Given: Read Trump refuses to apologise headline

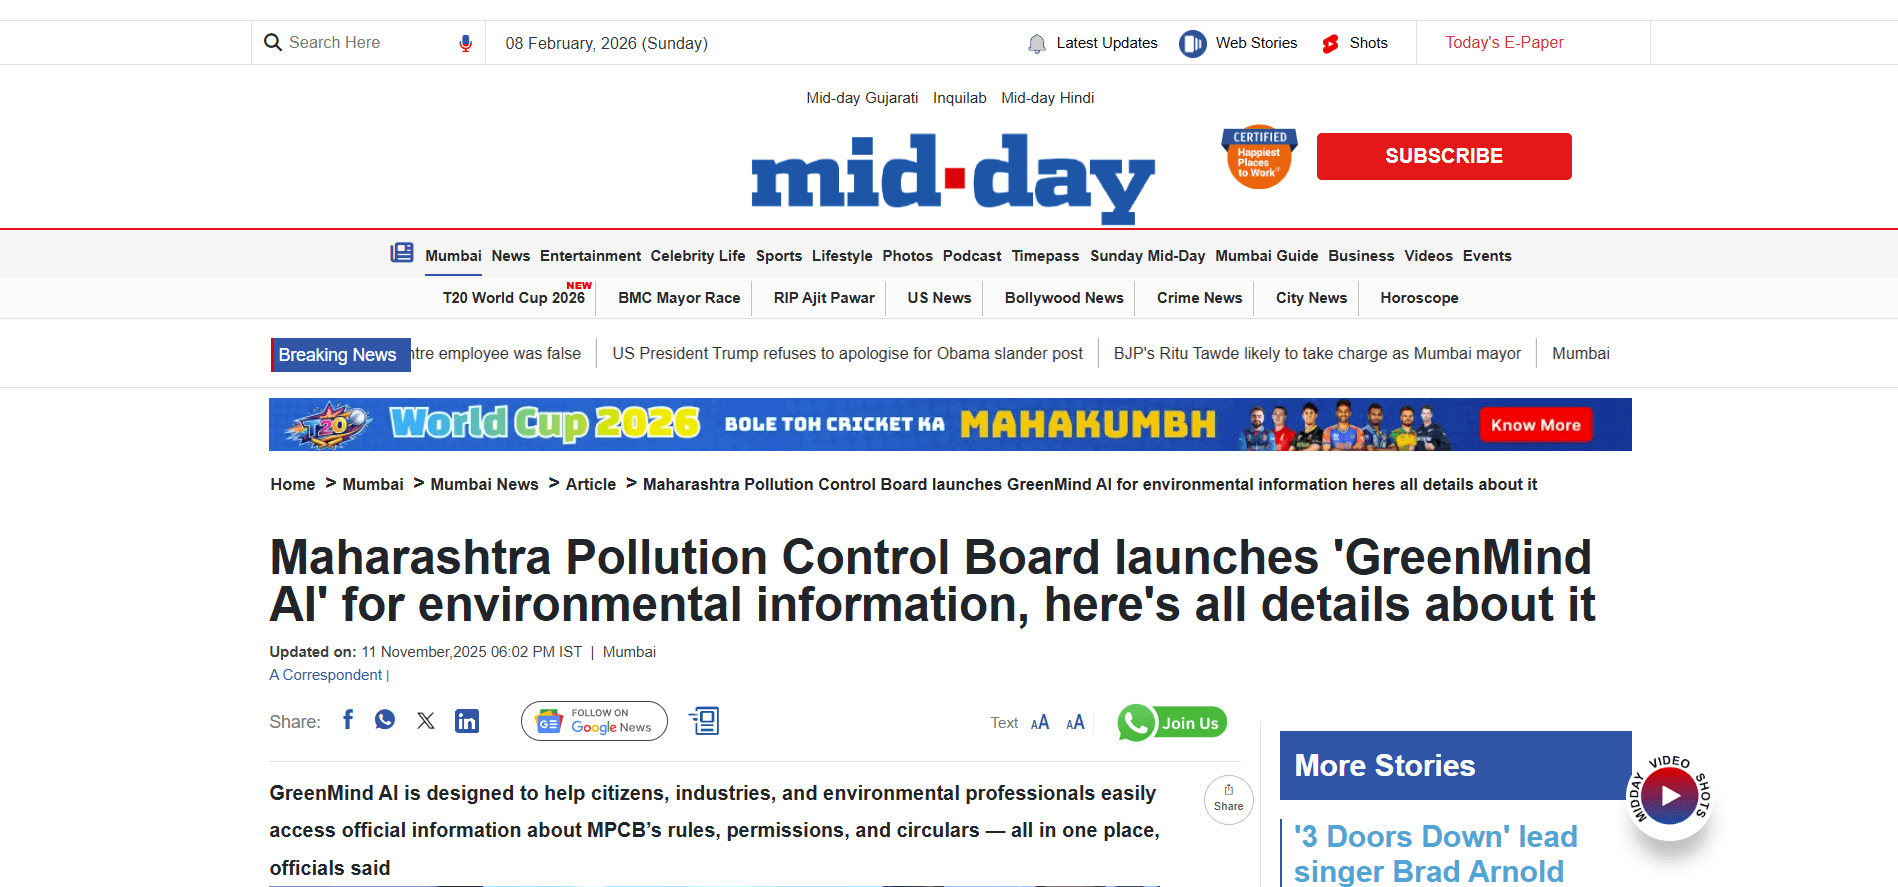Looking at the screenshot, I should point(847,354).
